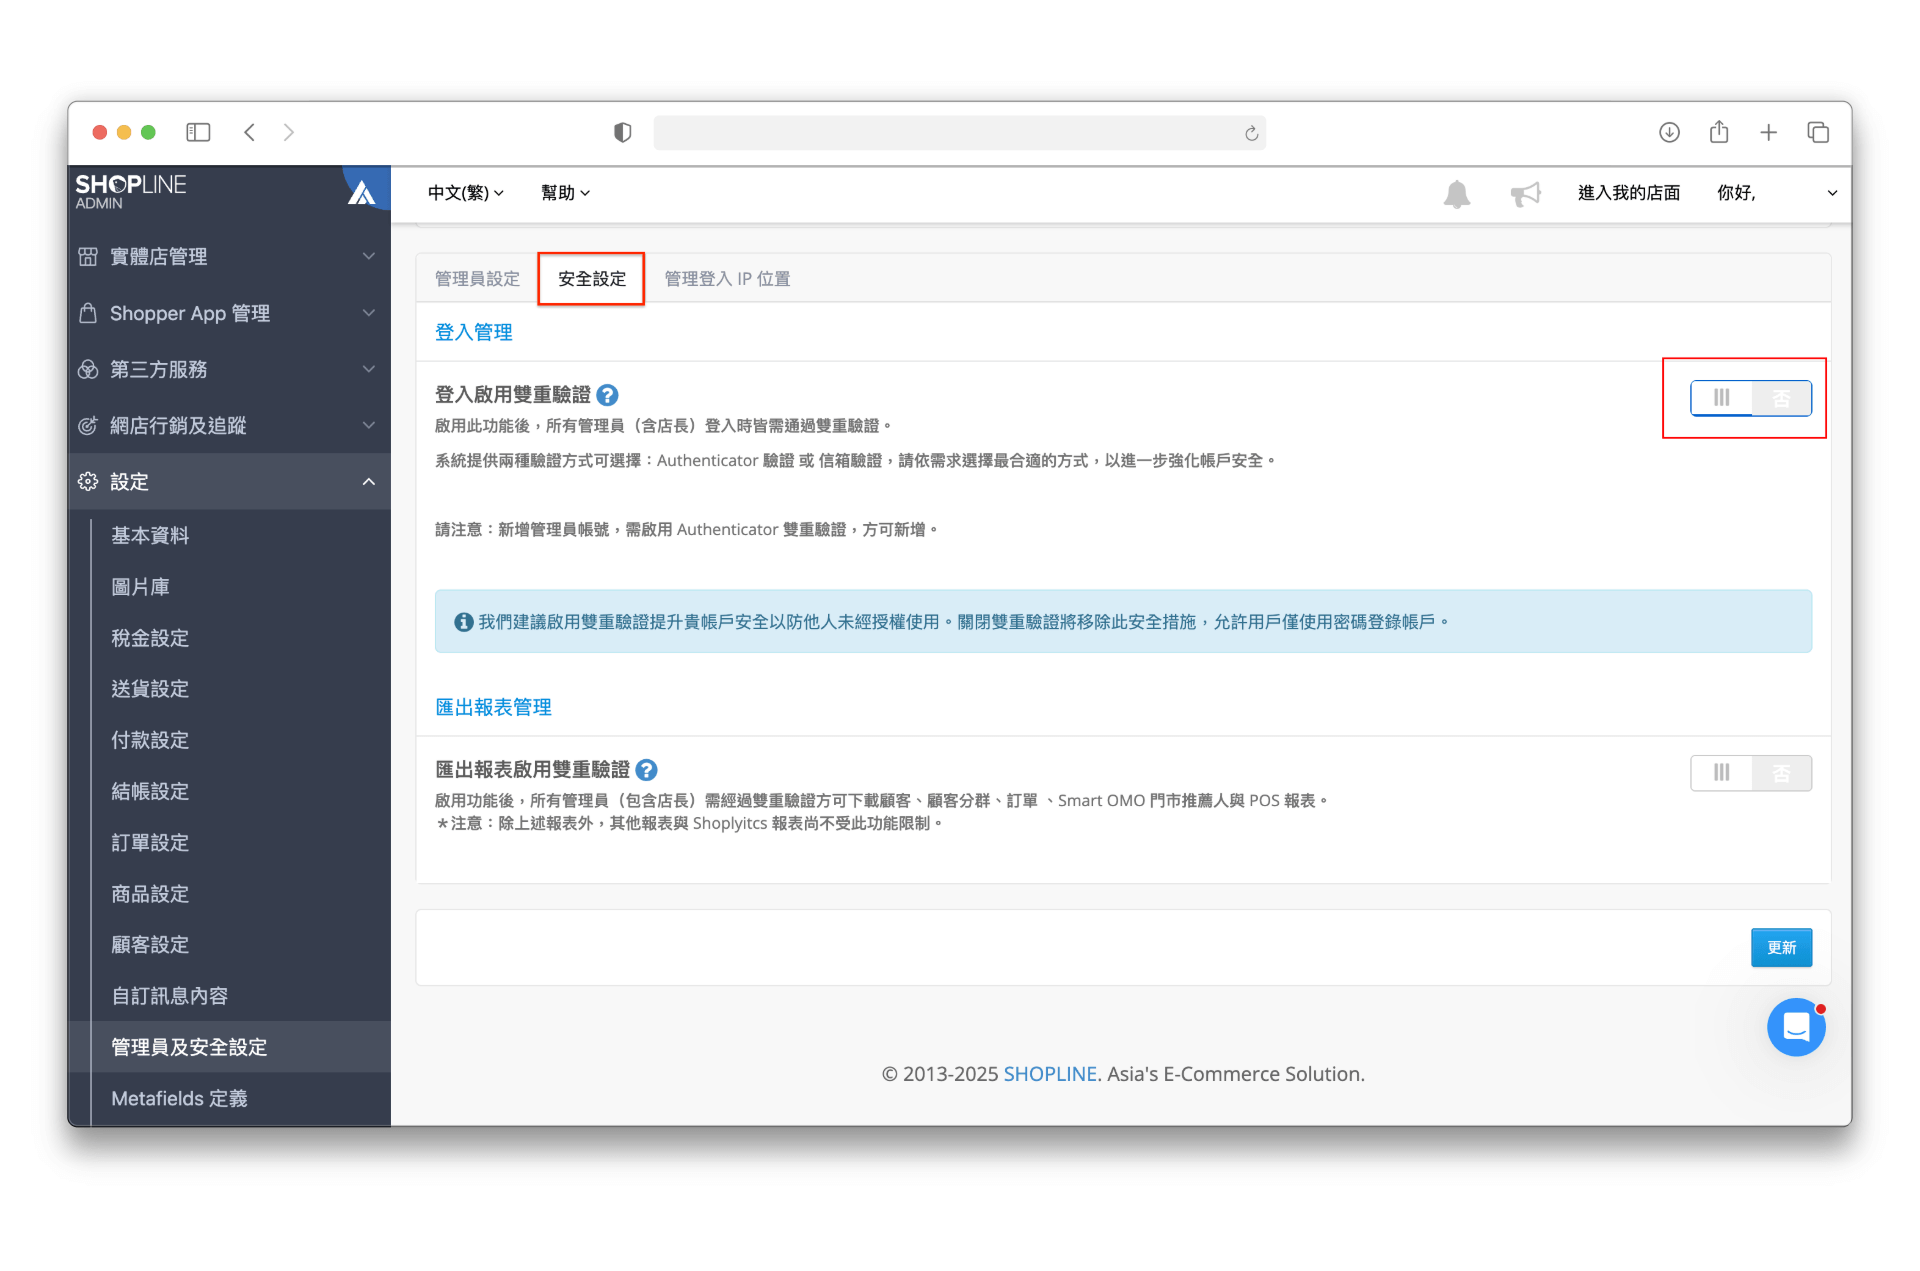This screenshot has height=1271, width=1920.
Task: Open the notification bell
Action: 1457,194
